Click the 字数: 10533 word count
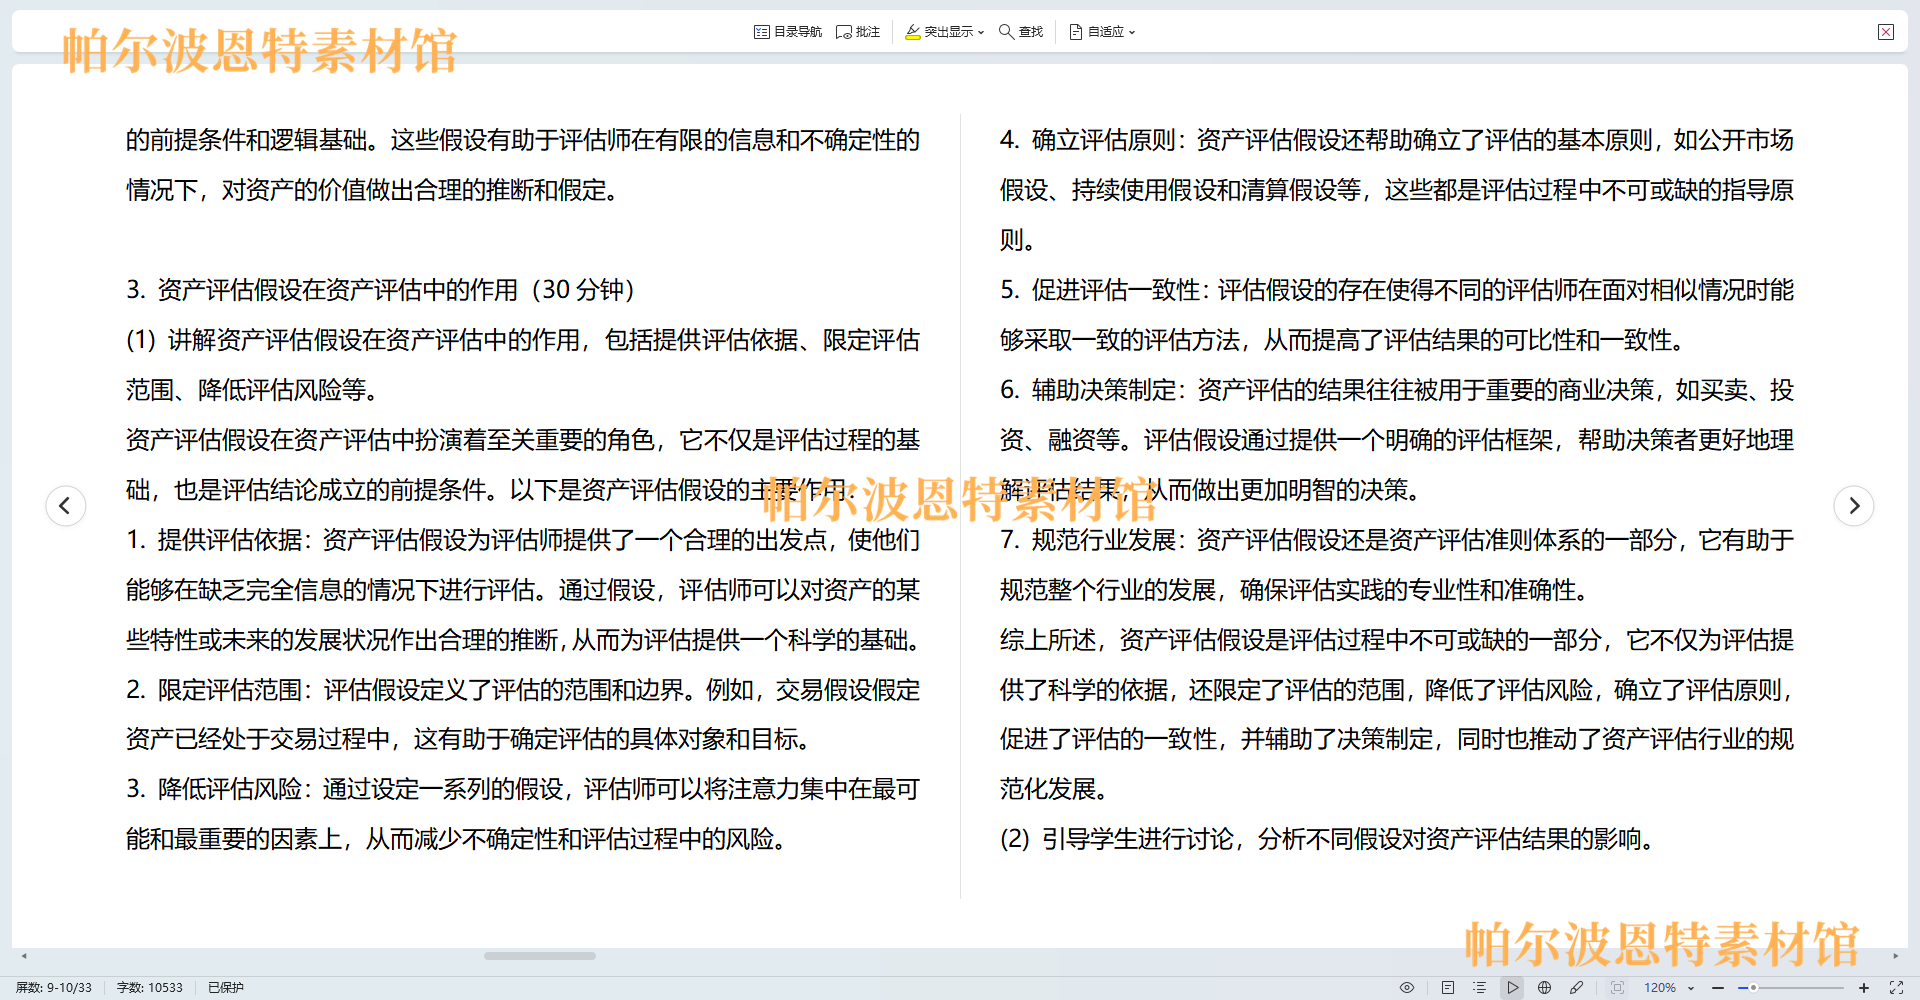 pos(150,987)
